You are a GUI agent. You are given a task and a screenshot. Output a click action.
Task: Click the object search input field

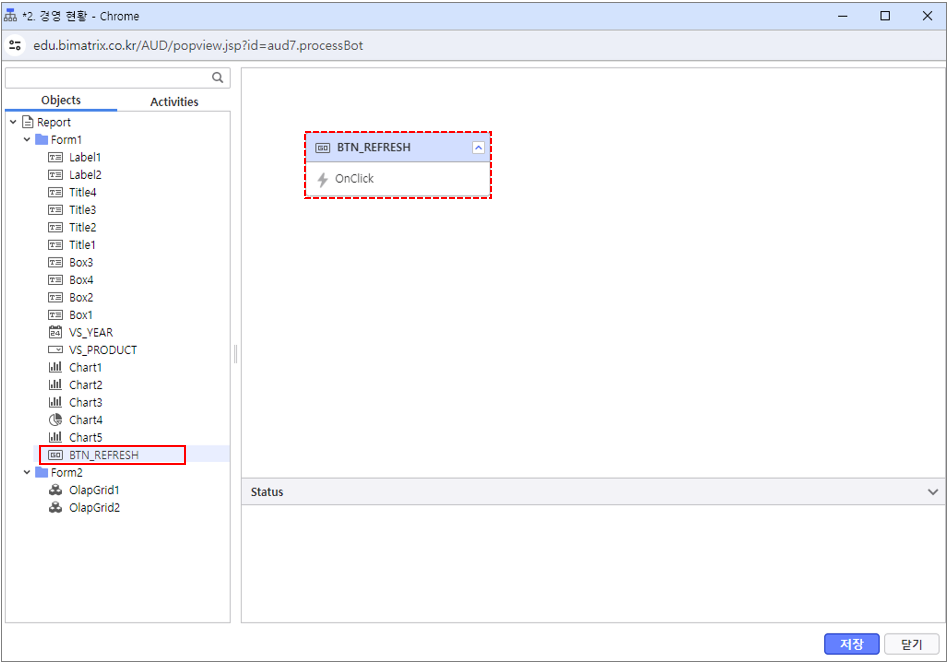pyautogui.click(x=108, y=78)
